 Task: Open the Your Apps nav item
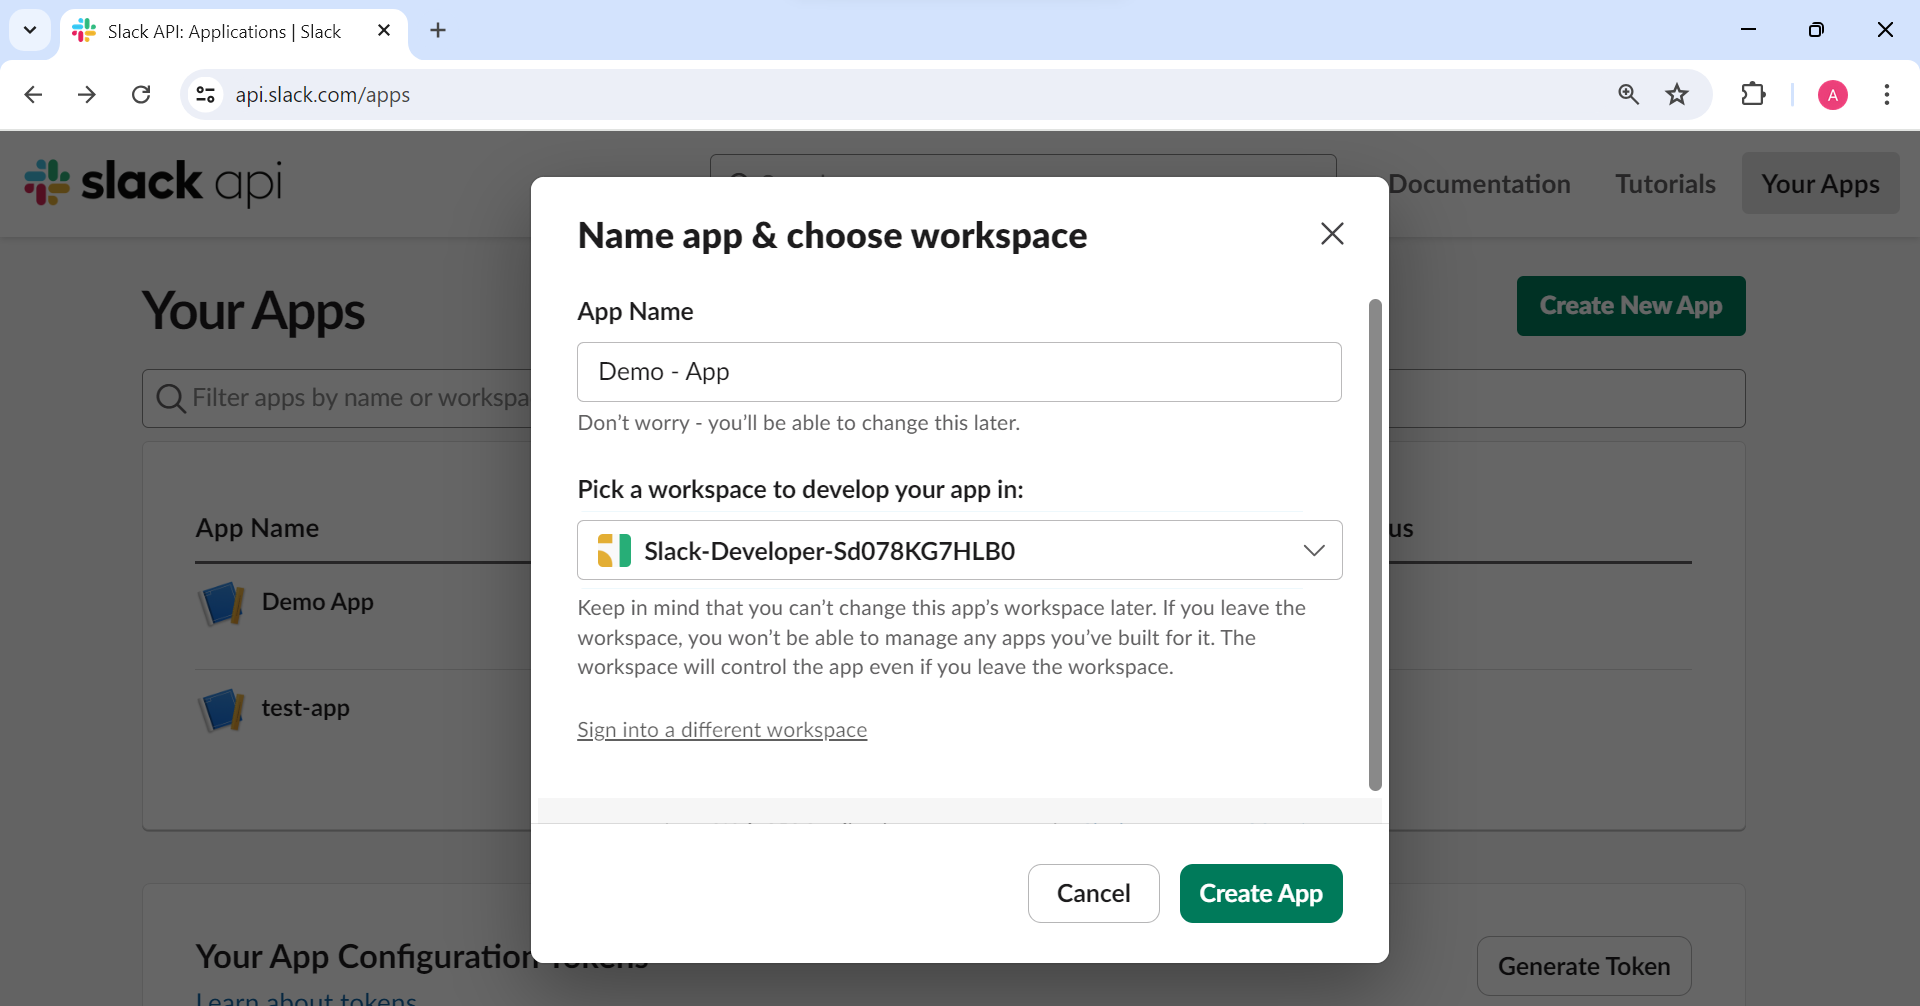tap(1821, 183)
